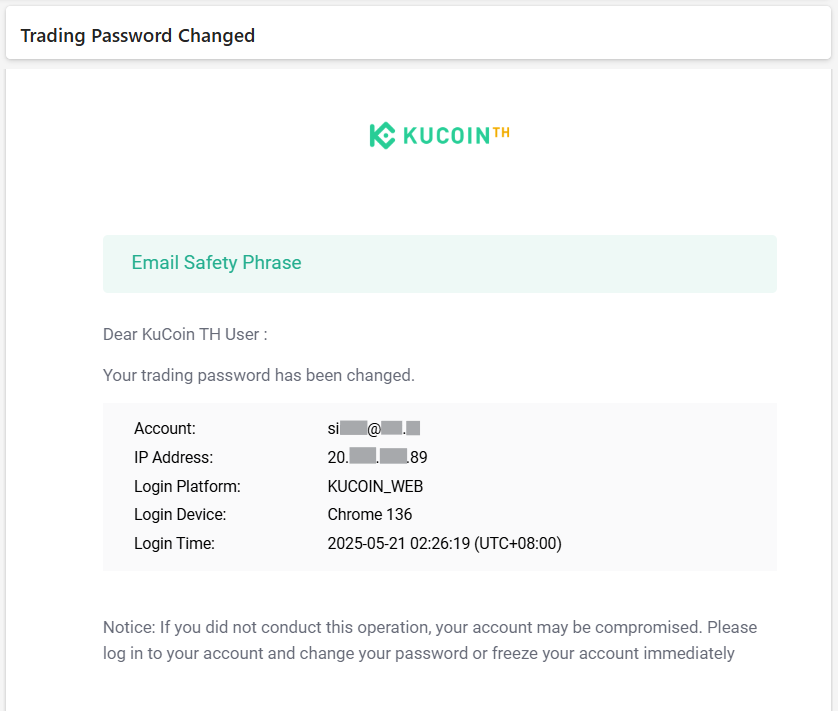The width and height of the screenshot is (838, 711).
Task: Click the yellow TH superscript in logo
Action: tap(501, 131)
